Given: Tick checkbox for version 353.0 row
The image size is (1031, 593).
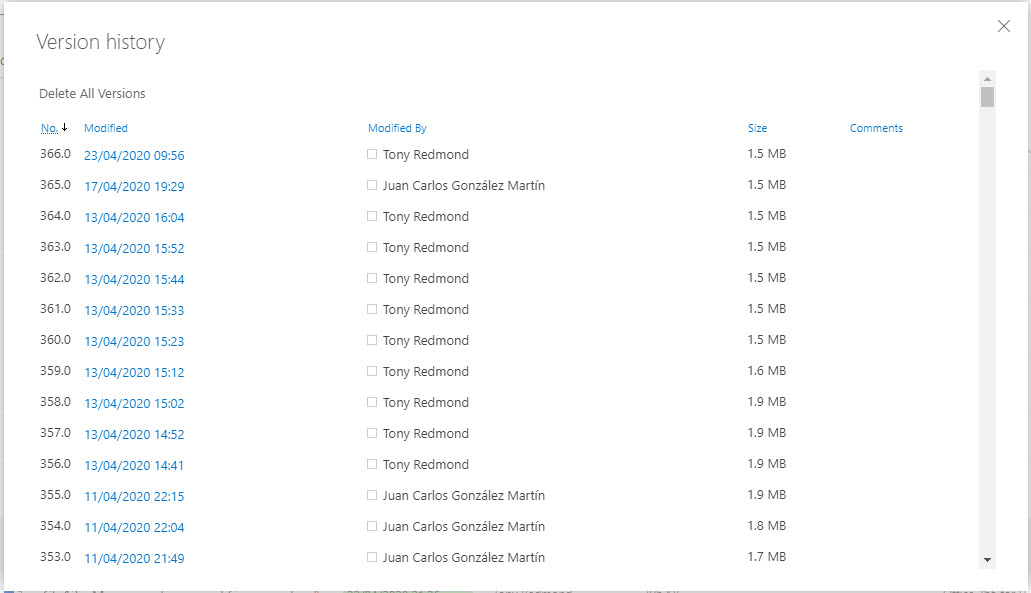Looking at the screenshot, I should click(372, 557).
